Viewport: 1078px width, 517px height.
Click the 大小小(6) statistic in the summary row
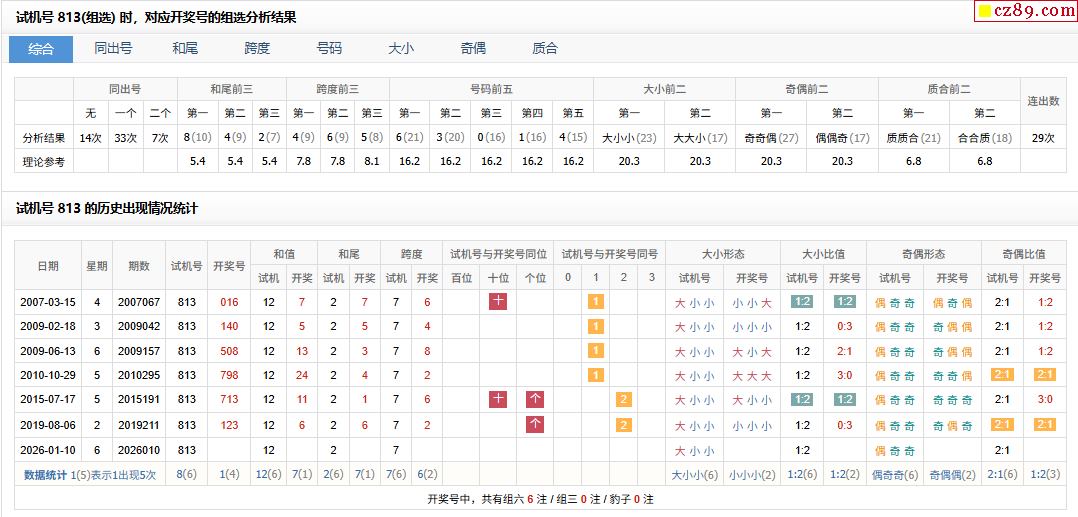pos(694,475)
